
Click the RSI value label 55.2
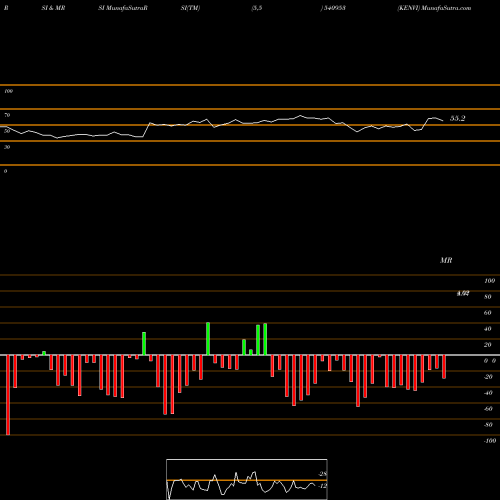(x=457, y=118)
